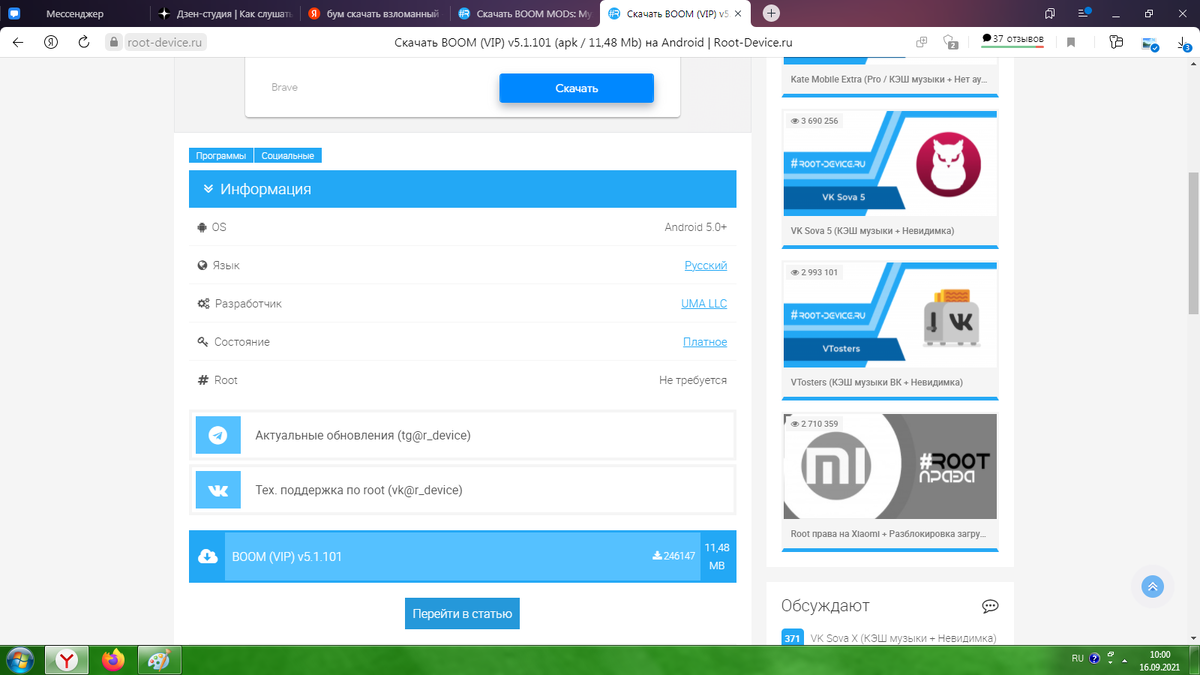The image size is (1200, 675).
Task: Open the Русский language link
Action: coord(706,265)
